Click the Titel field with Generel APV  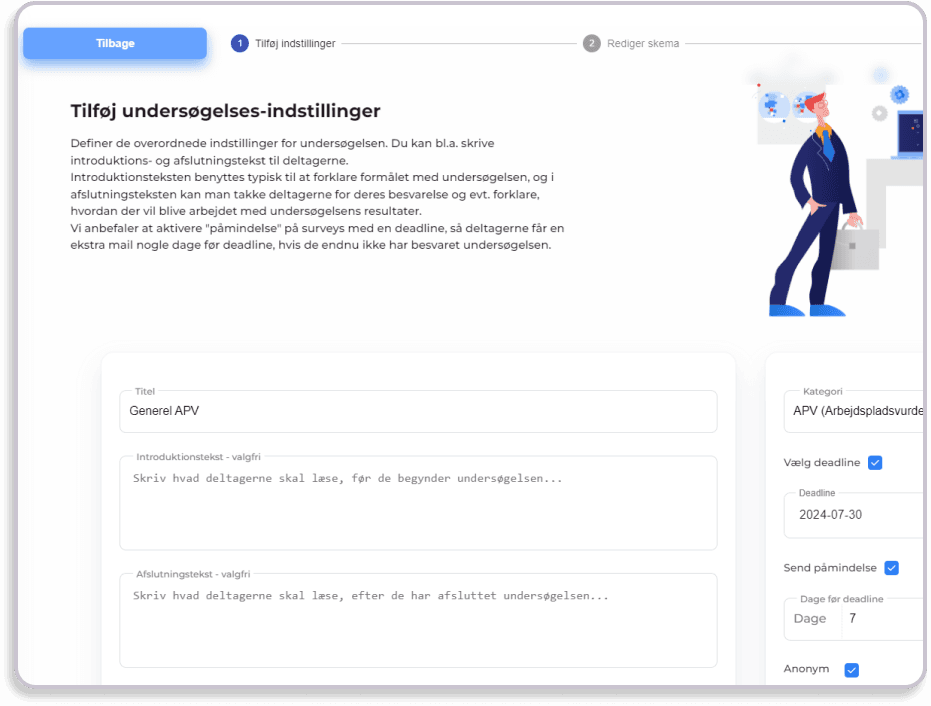click(418, 411)
